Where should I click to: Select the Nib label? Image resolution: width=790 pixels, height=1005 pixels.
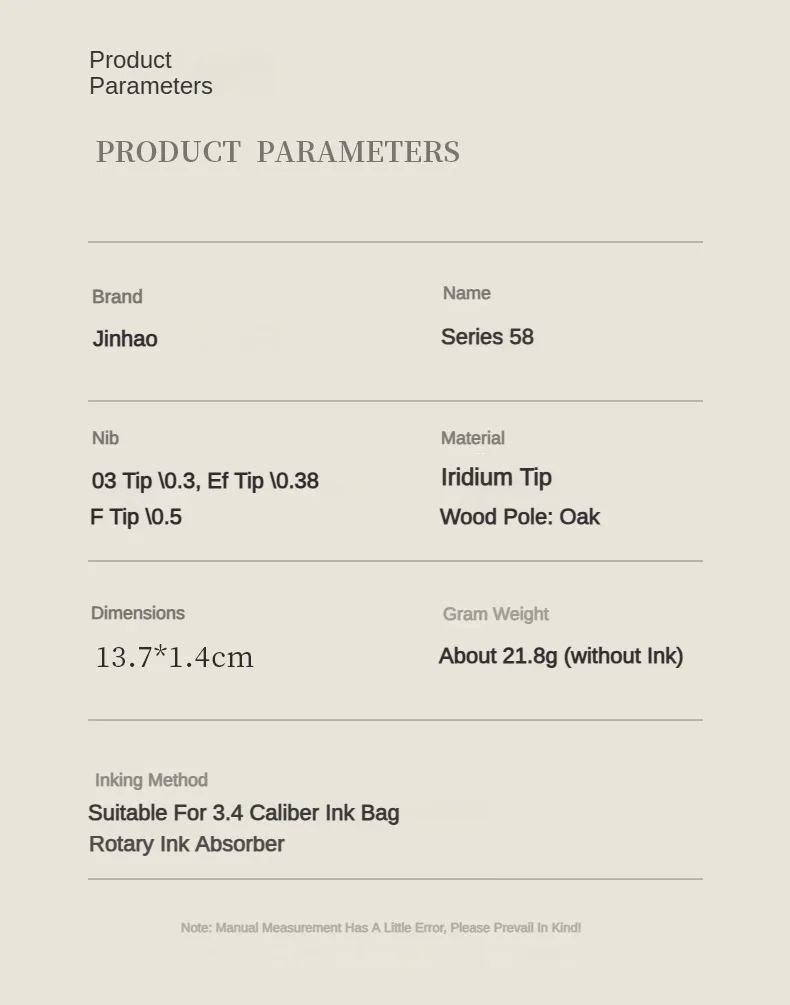[105, 438]
